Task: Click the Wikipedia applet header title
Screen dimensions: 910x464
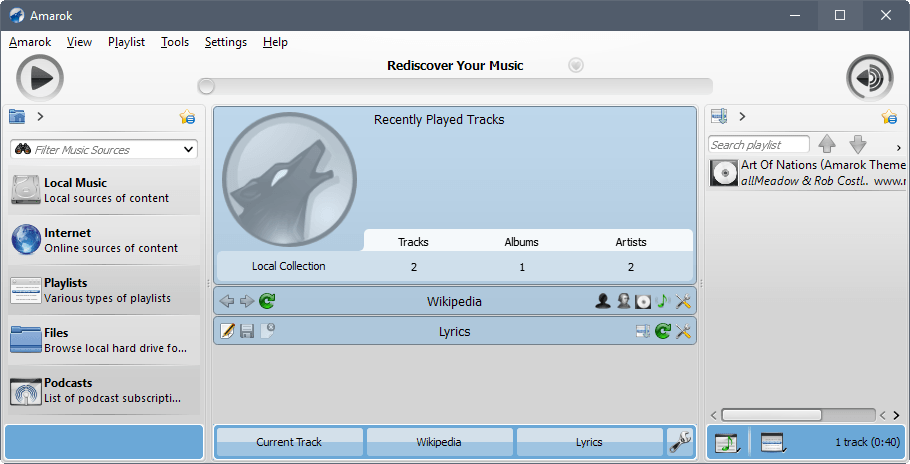Action: [454, 302]
